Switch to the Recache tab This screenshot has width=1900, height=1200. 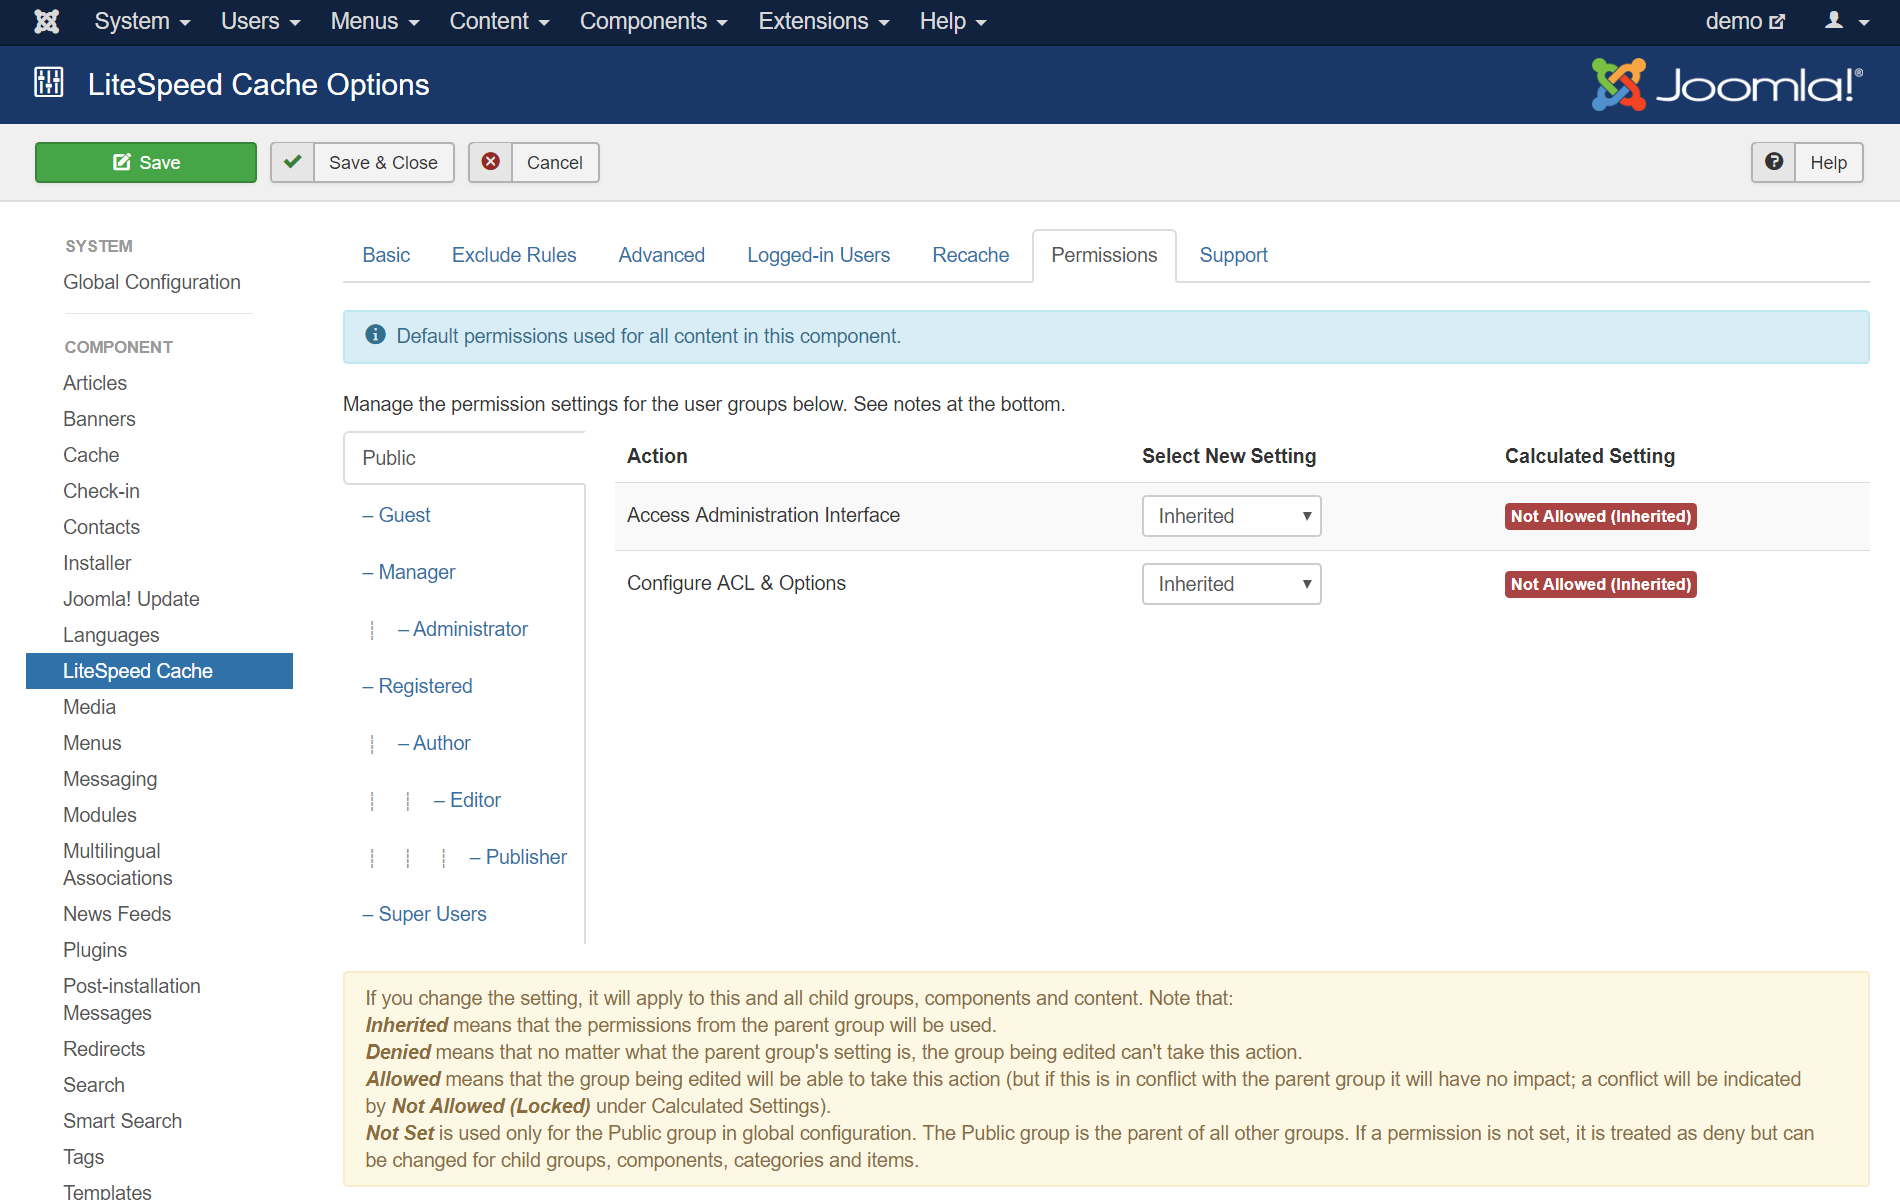point(970,255)
